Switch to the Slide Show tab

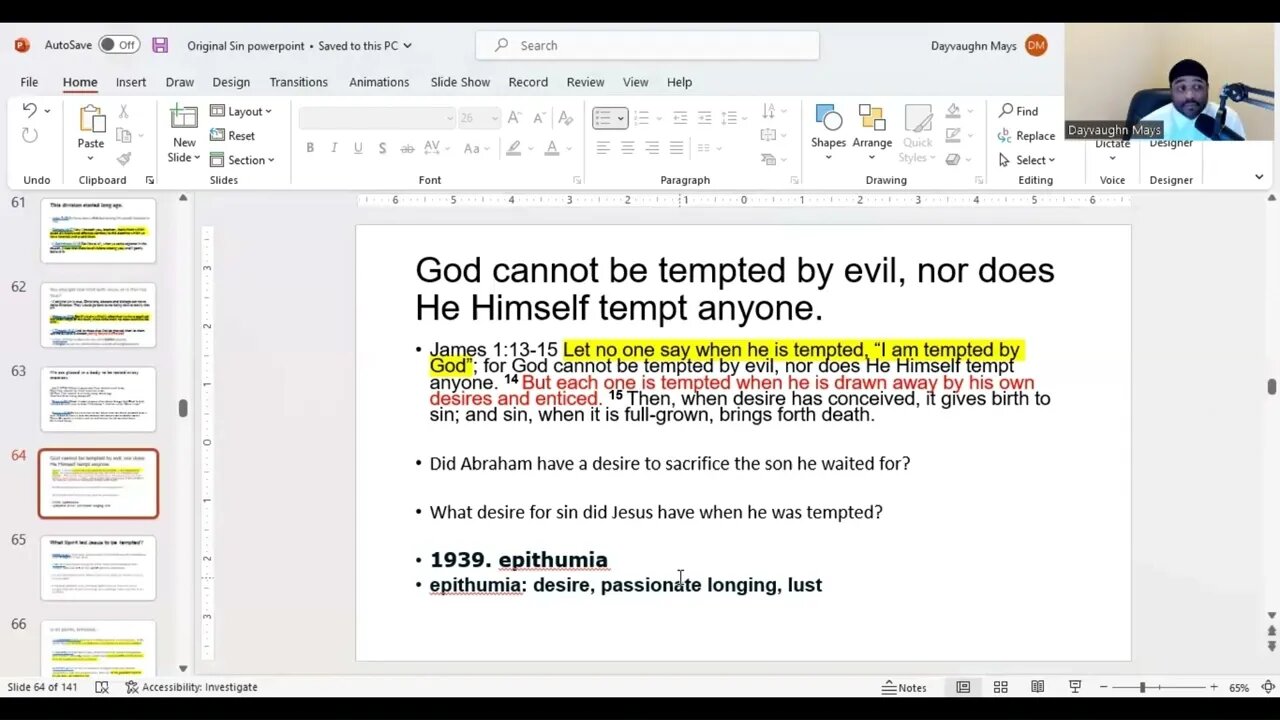pos(460,82)
